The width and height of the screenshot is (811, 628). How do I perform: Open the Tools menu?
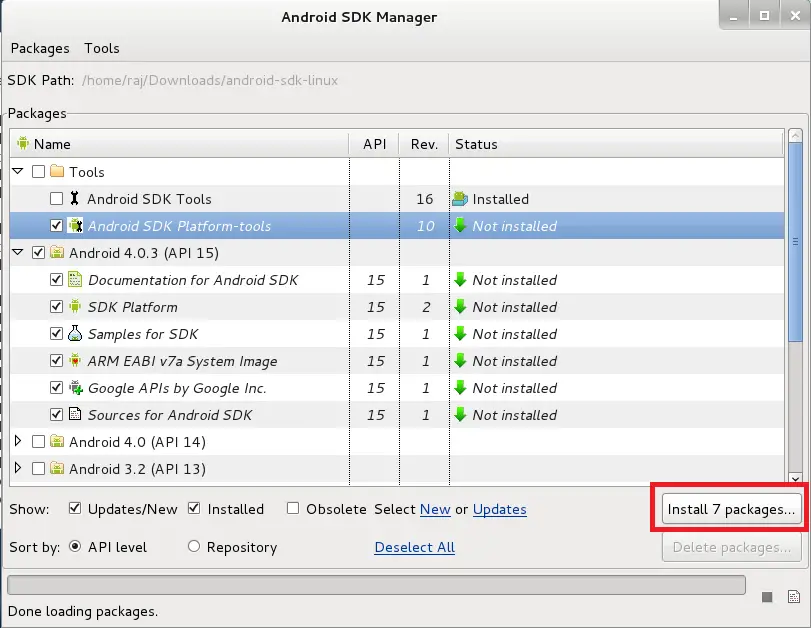click(102, 48)
